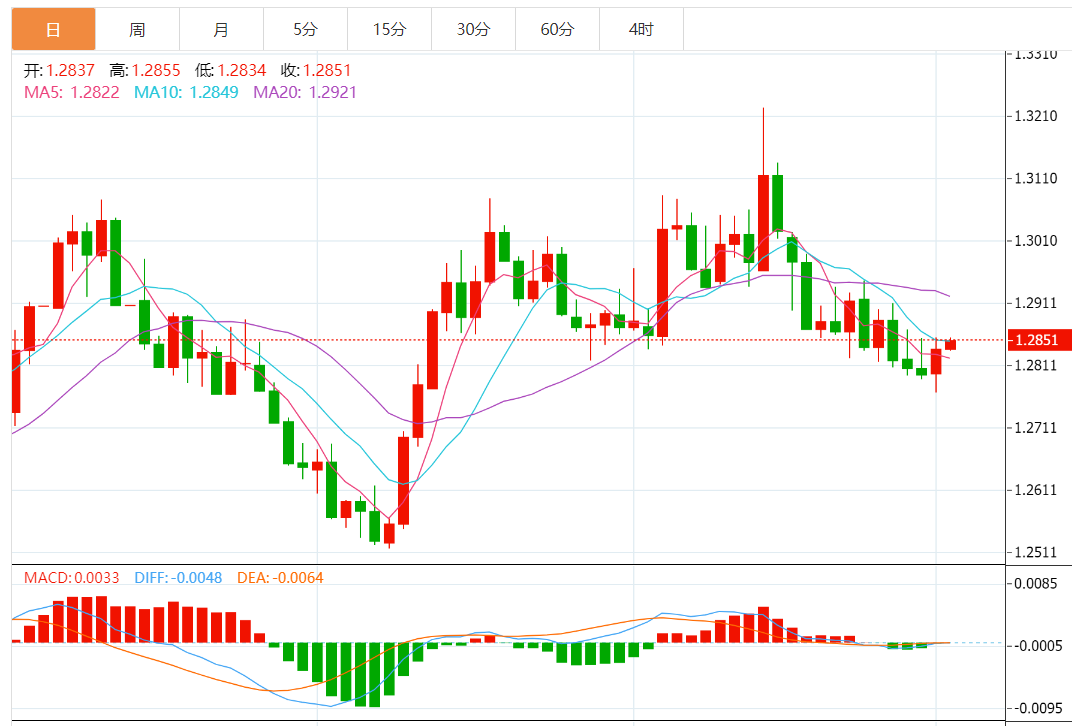Open the 5分 timeframe tab
The image size is (1072, 726).
tap(306, 29)
